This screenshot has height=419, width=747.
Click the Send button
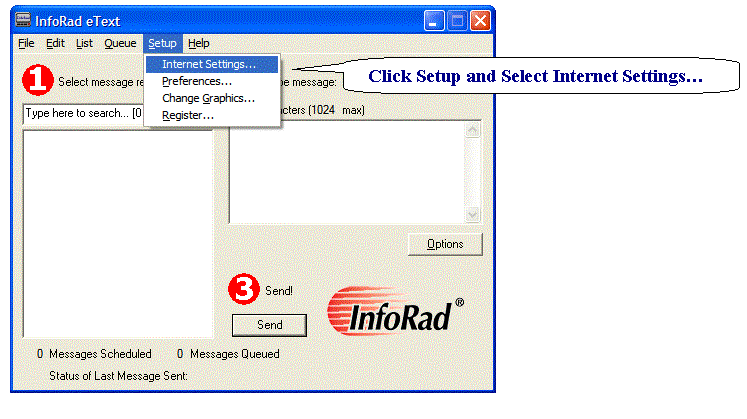[x=270, y=325]
